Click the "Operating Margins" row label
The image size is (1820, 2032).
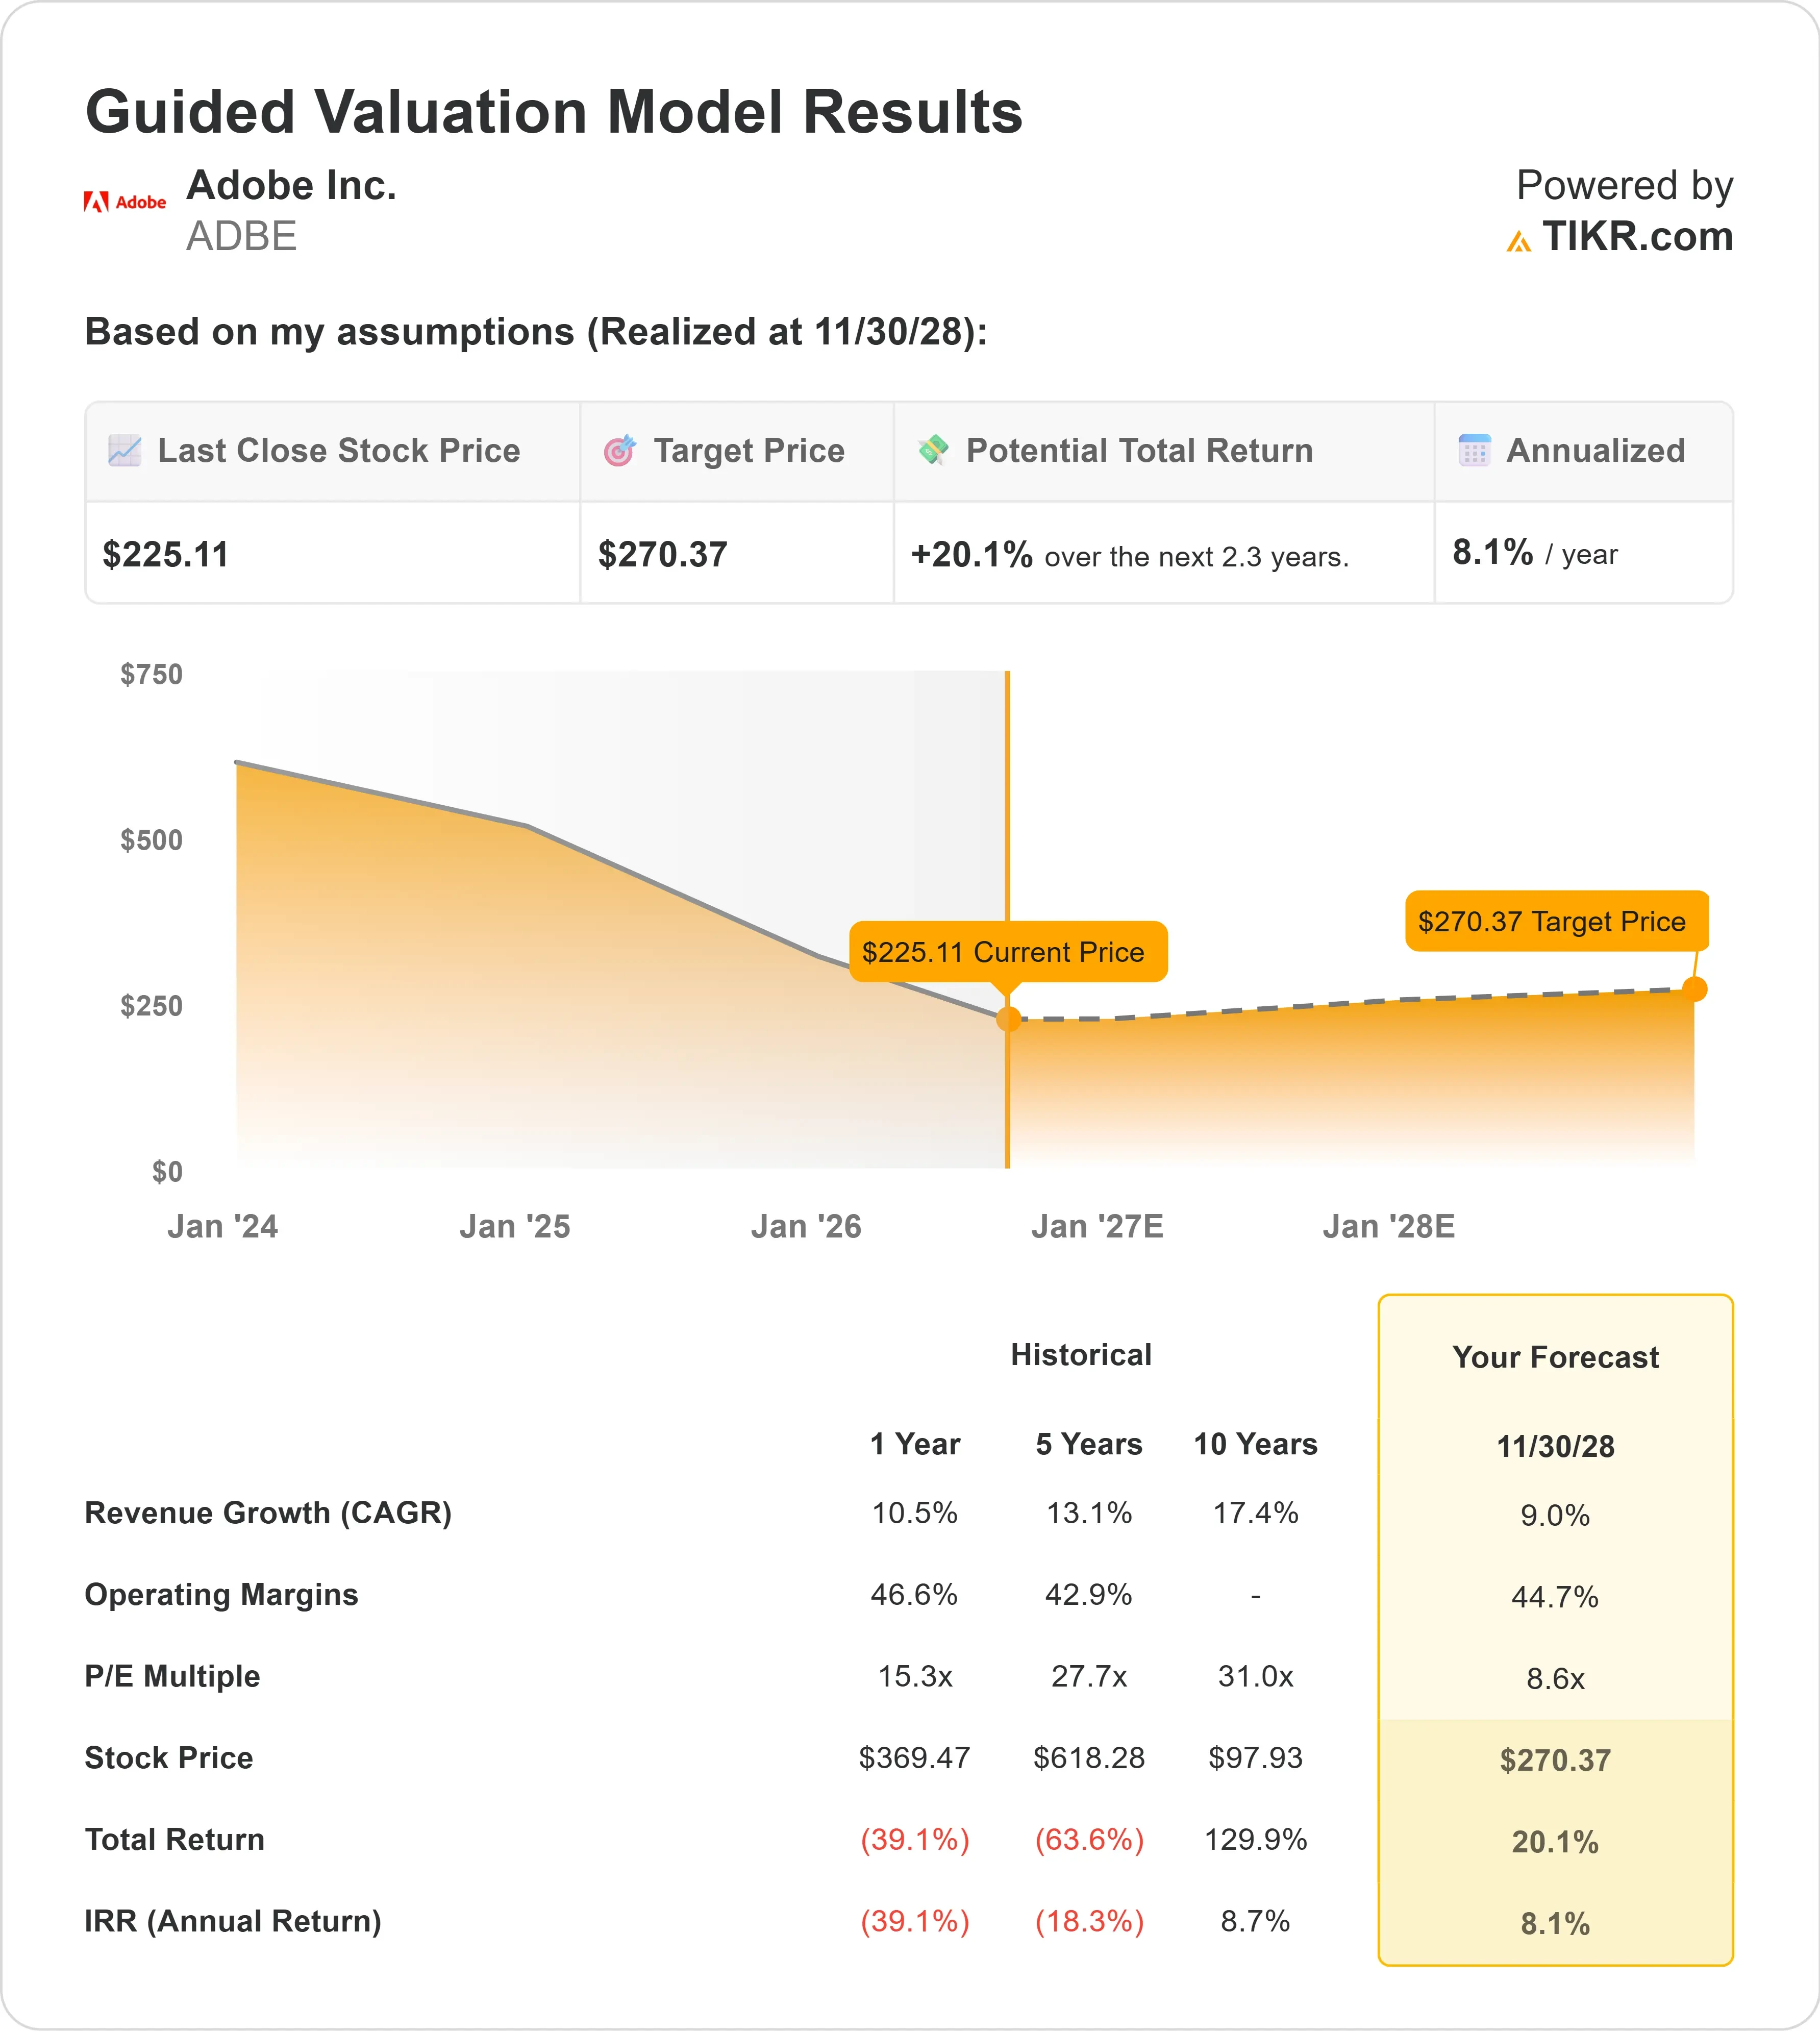(222, 1595)
